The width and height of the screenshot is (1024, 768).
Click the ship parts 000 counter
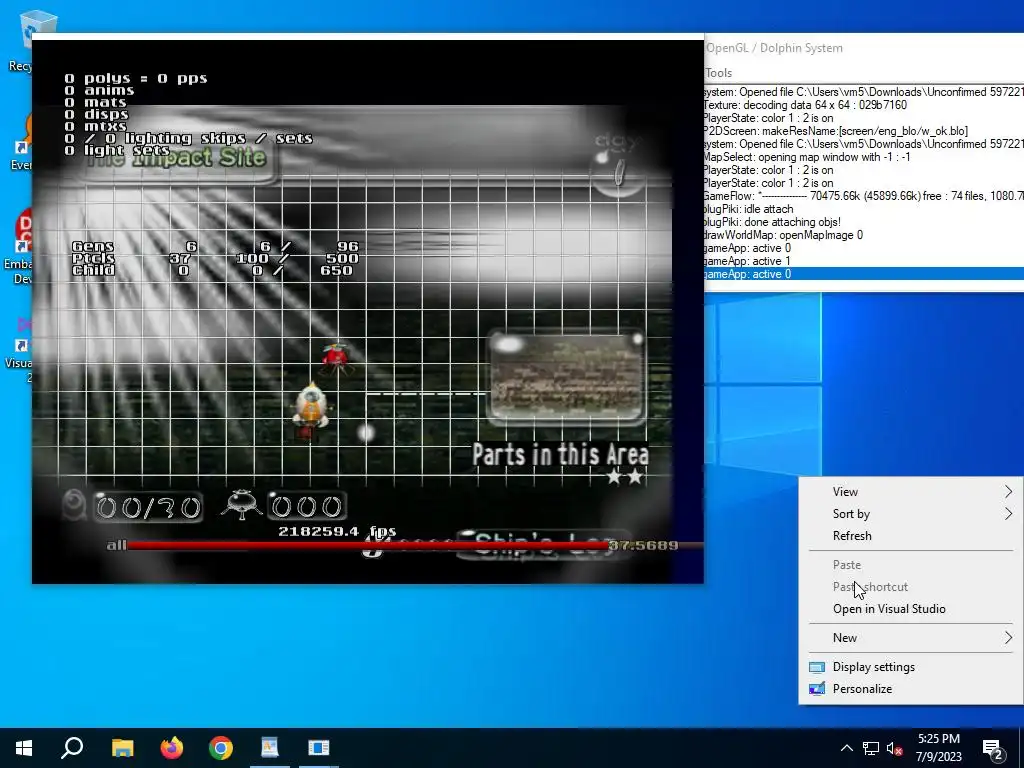[x=306, y=506]
